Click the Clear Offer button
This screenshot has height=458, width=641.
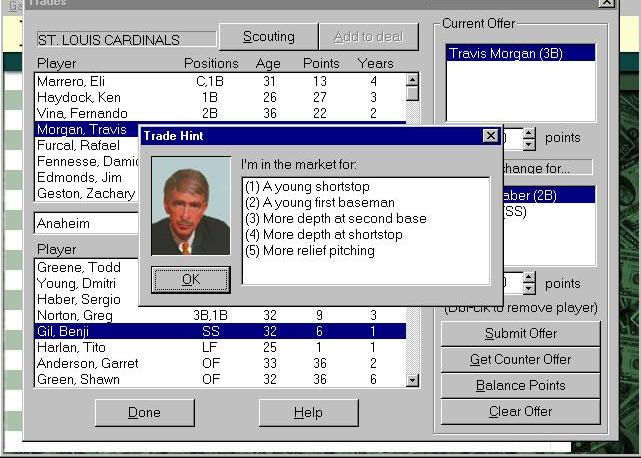tap(519, 411)
